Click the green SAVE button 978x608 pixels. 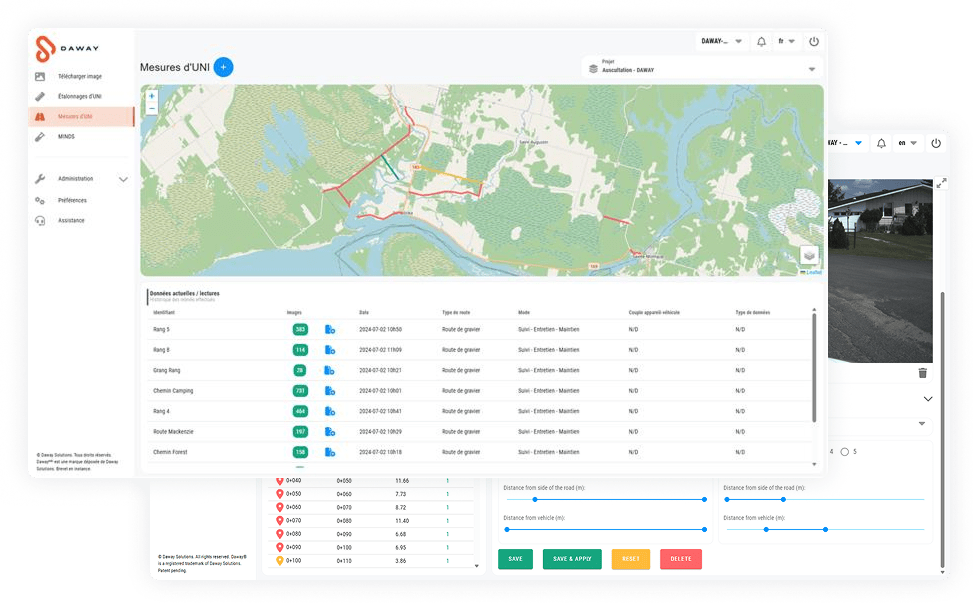click(515, 559)
